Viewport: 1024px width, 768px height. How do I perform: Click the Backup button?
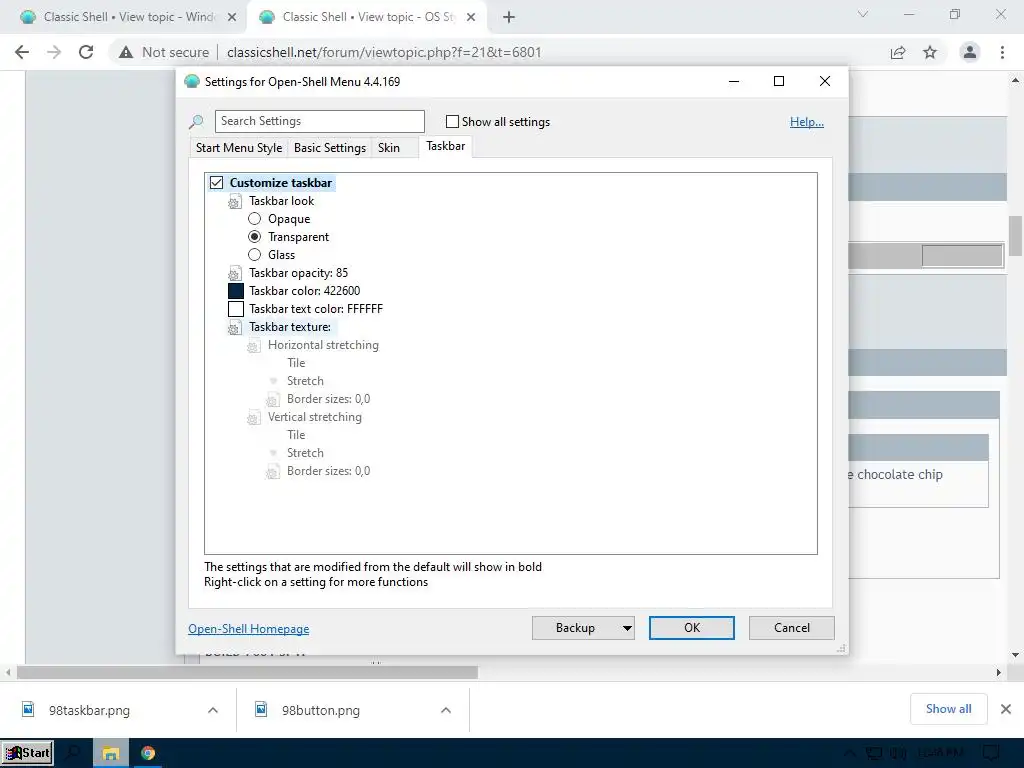[575, 628]
